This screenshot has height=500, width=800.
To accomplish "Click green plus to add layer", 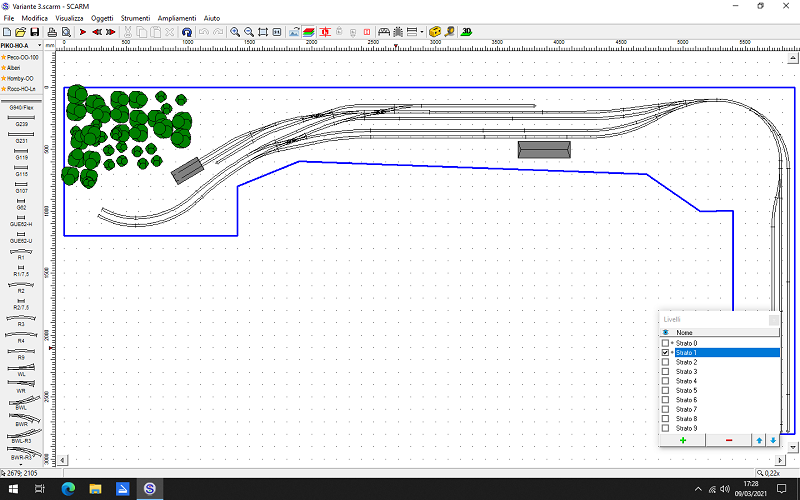I will click(682, 440).
